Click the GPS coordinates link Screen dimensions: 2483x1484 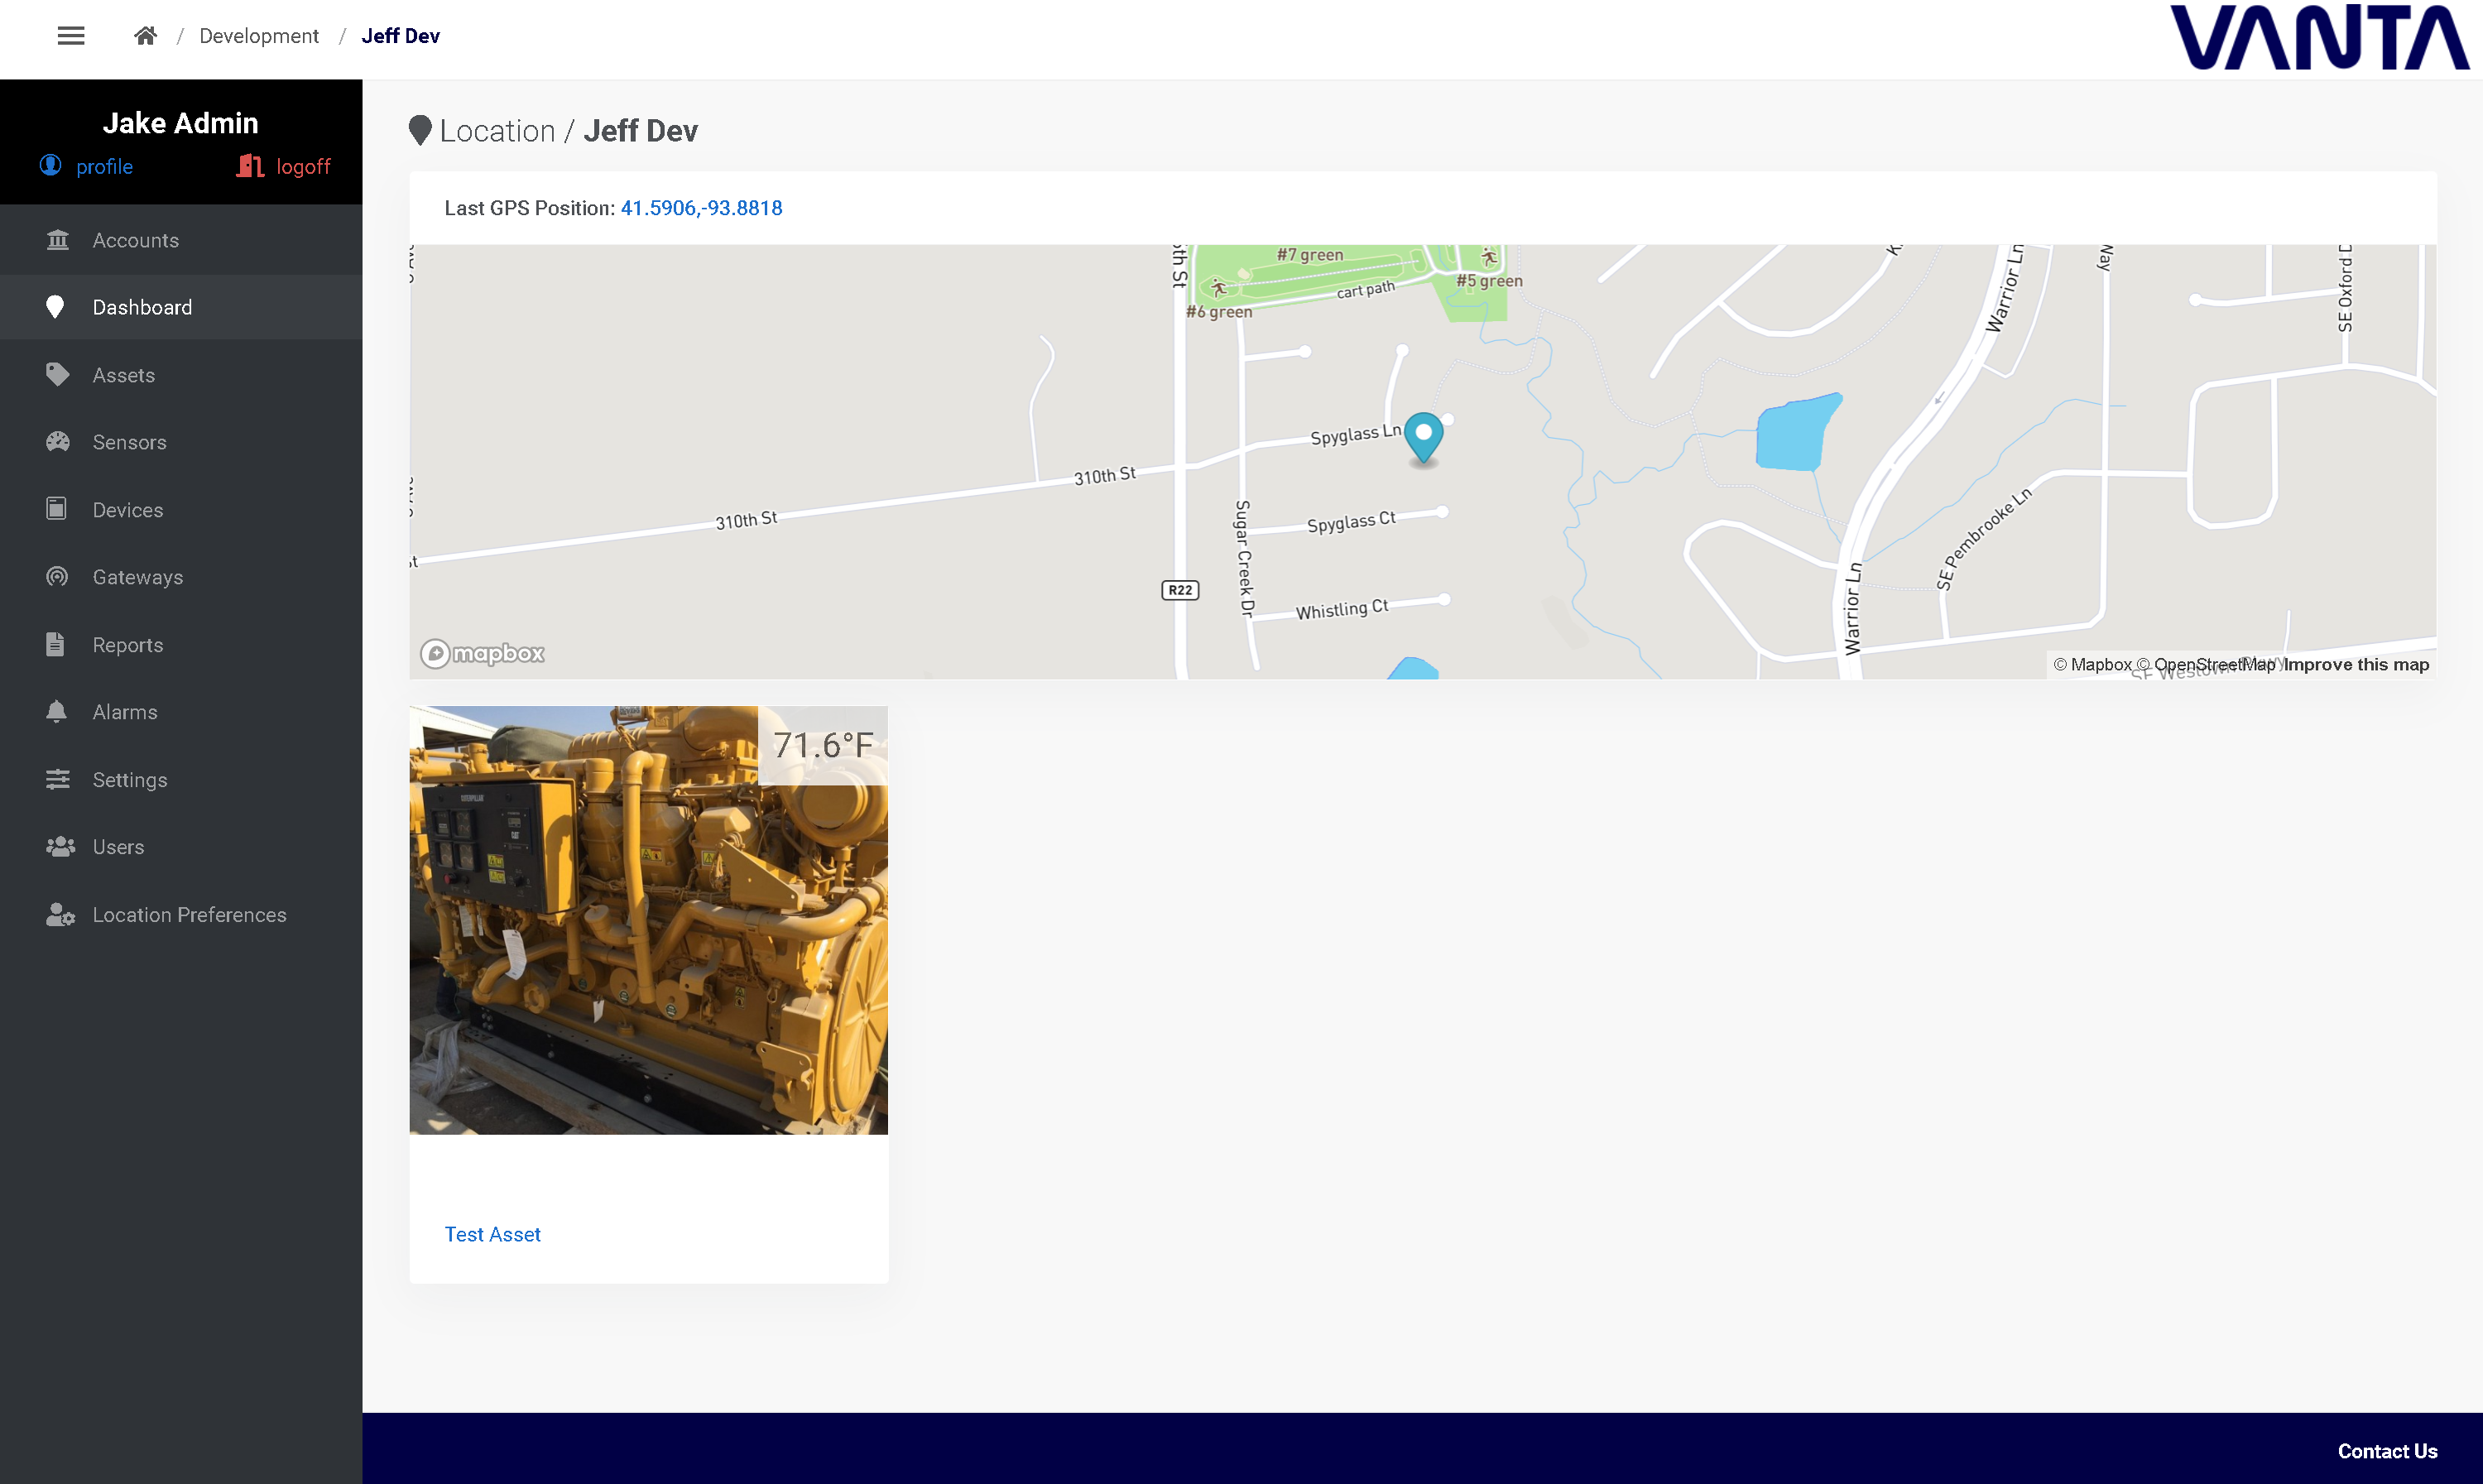click(701, 208)
